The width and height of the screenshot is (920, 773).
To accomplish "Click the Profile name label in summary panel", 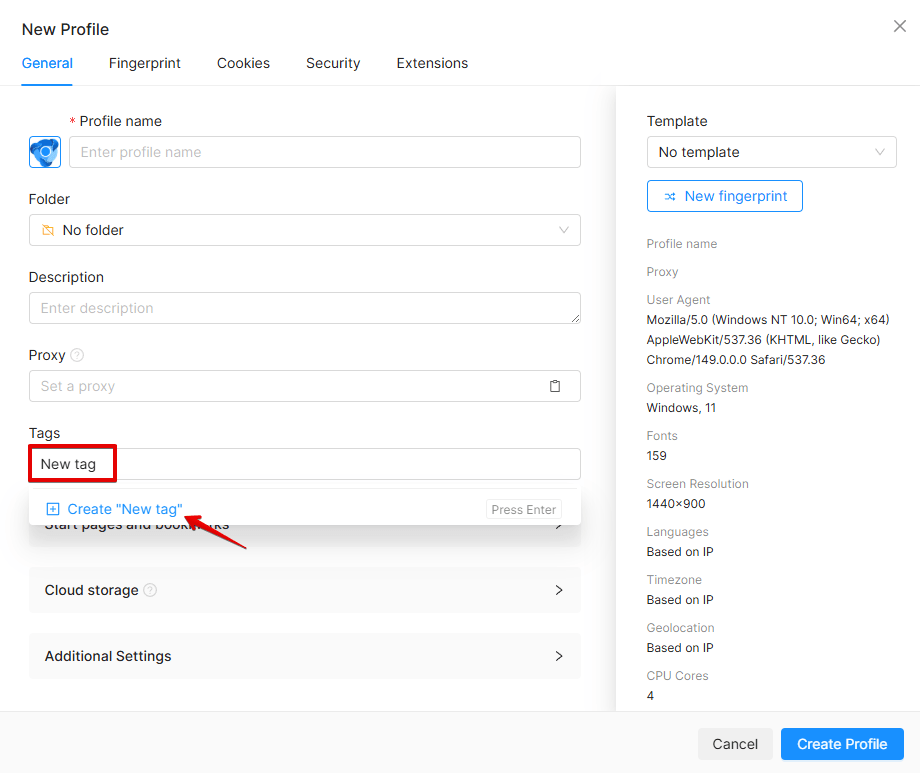I will [682, 244].
